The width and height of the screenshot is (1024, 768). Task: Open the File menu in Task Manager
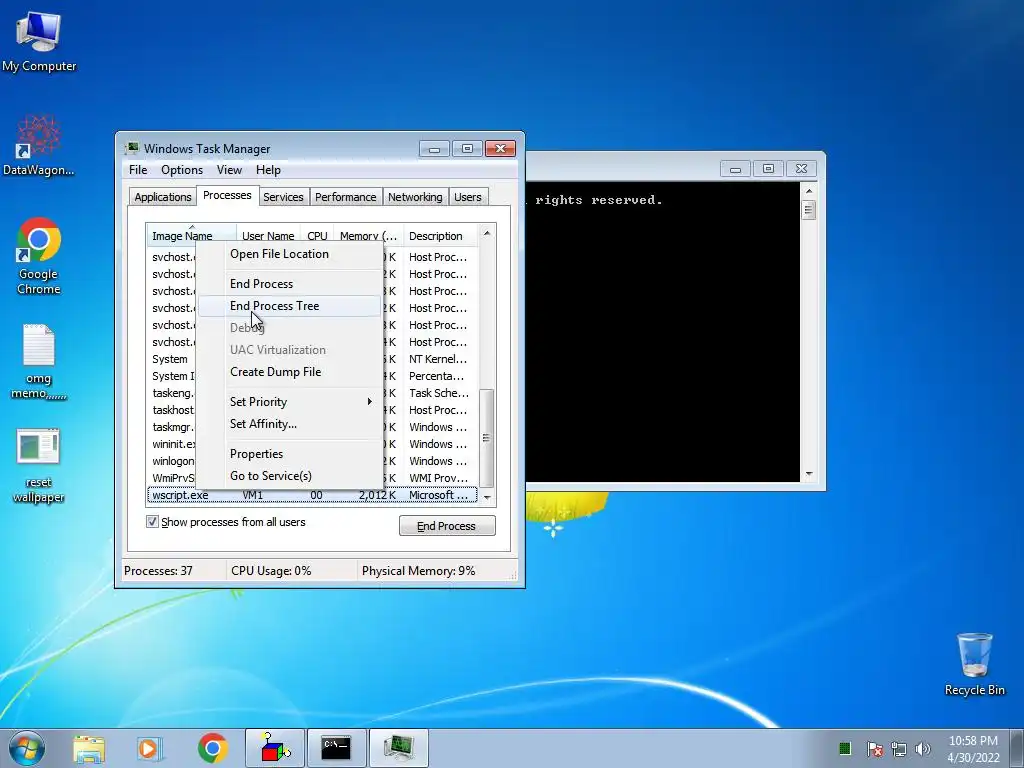pyautogui.click(x=138, y=170)
